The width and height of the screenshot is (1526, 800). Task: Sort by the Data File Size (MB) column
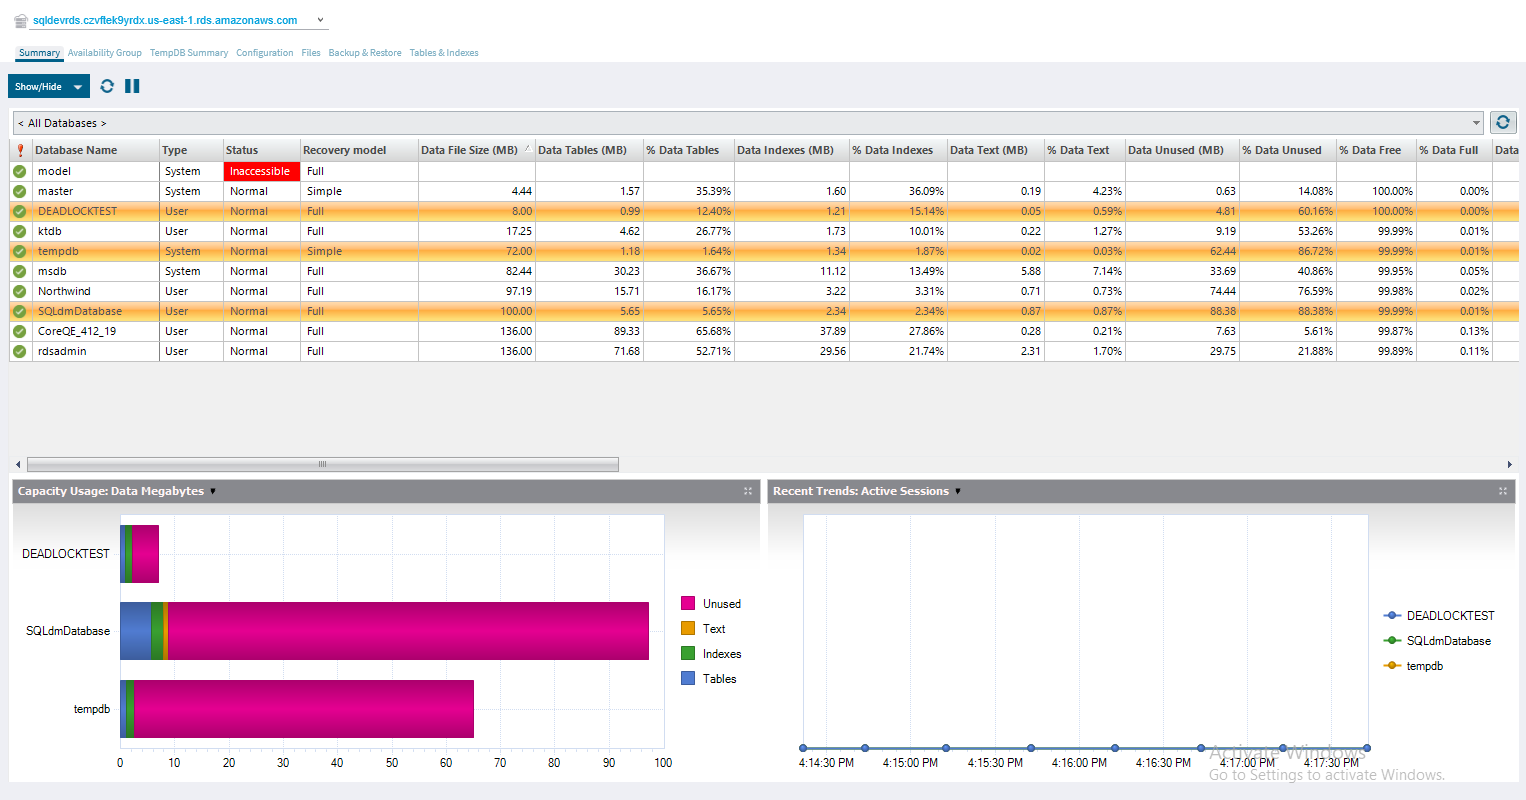coord(469,150)
